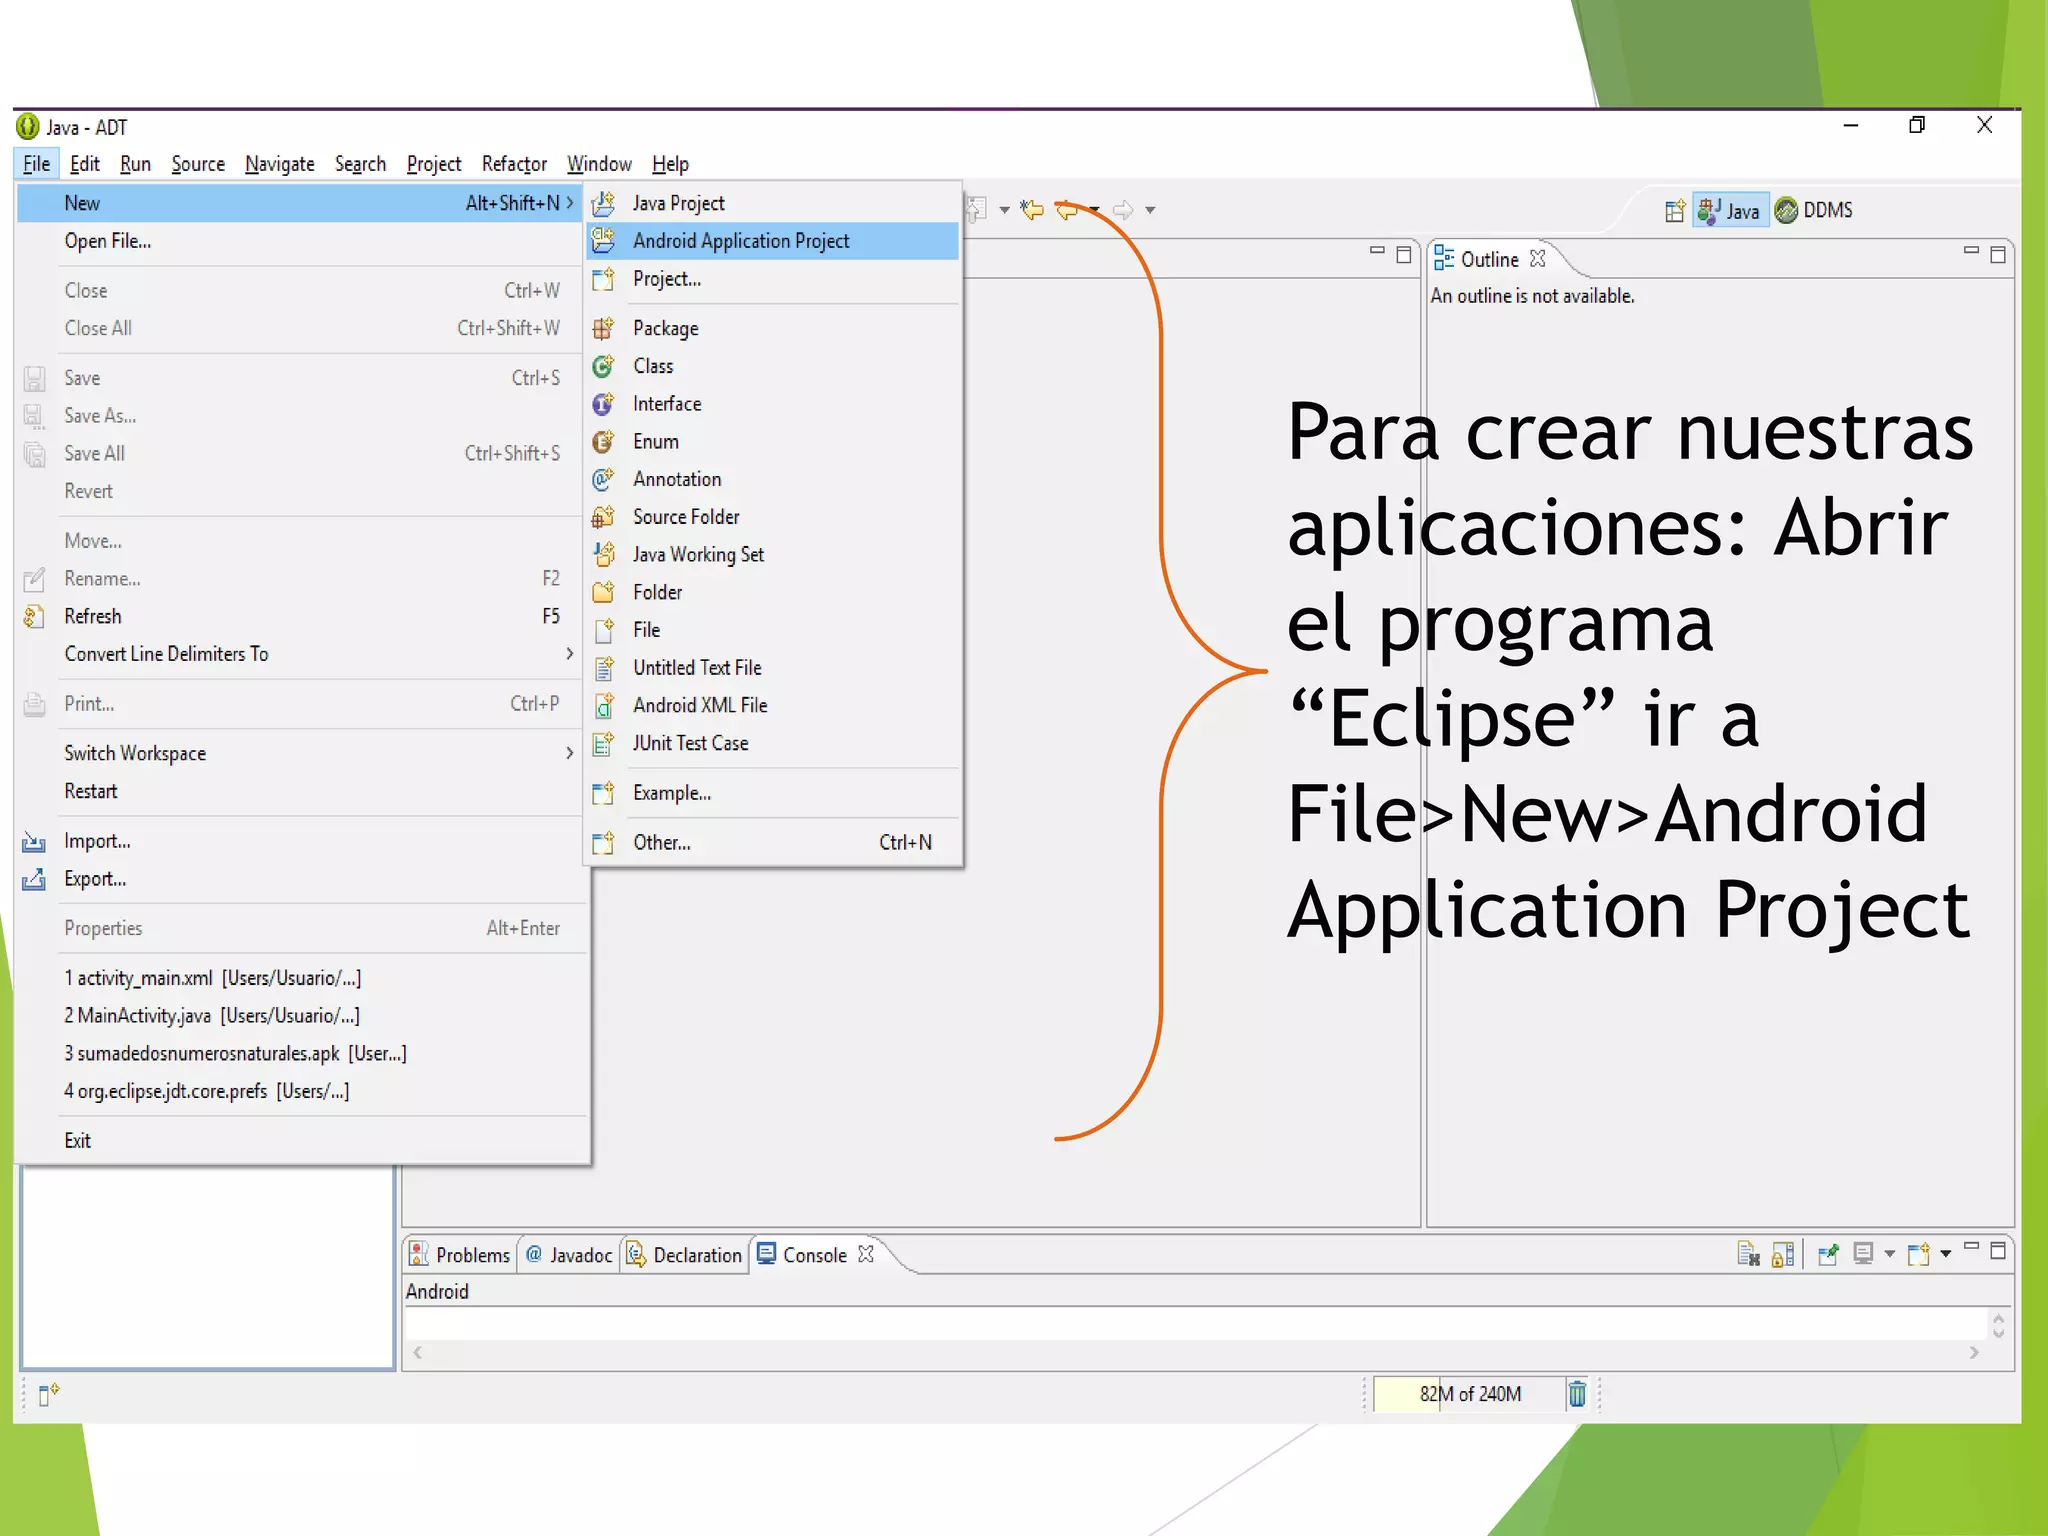Screen dimensions: 2048x1536
Task: Click the Import... icon in the File menu
Action: [x=34, y=842]
